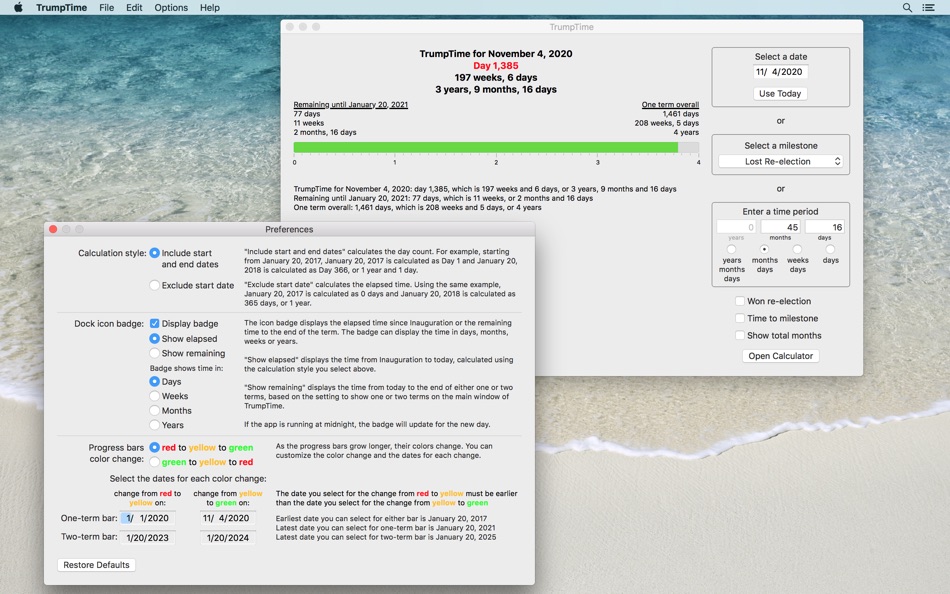
Task: Set badge time to Years
Action: [154, 425]
